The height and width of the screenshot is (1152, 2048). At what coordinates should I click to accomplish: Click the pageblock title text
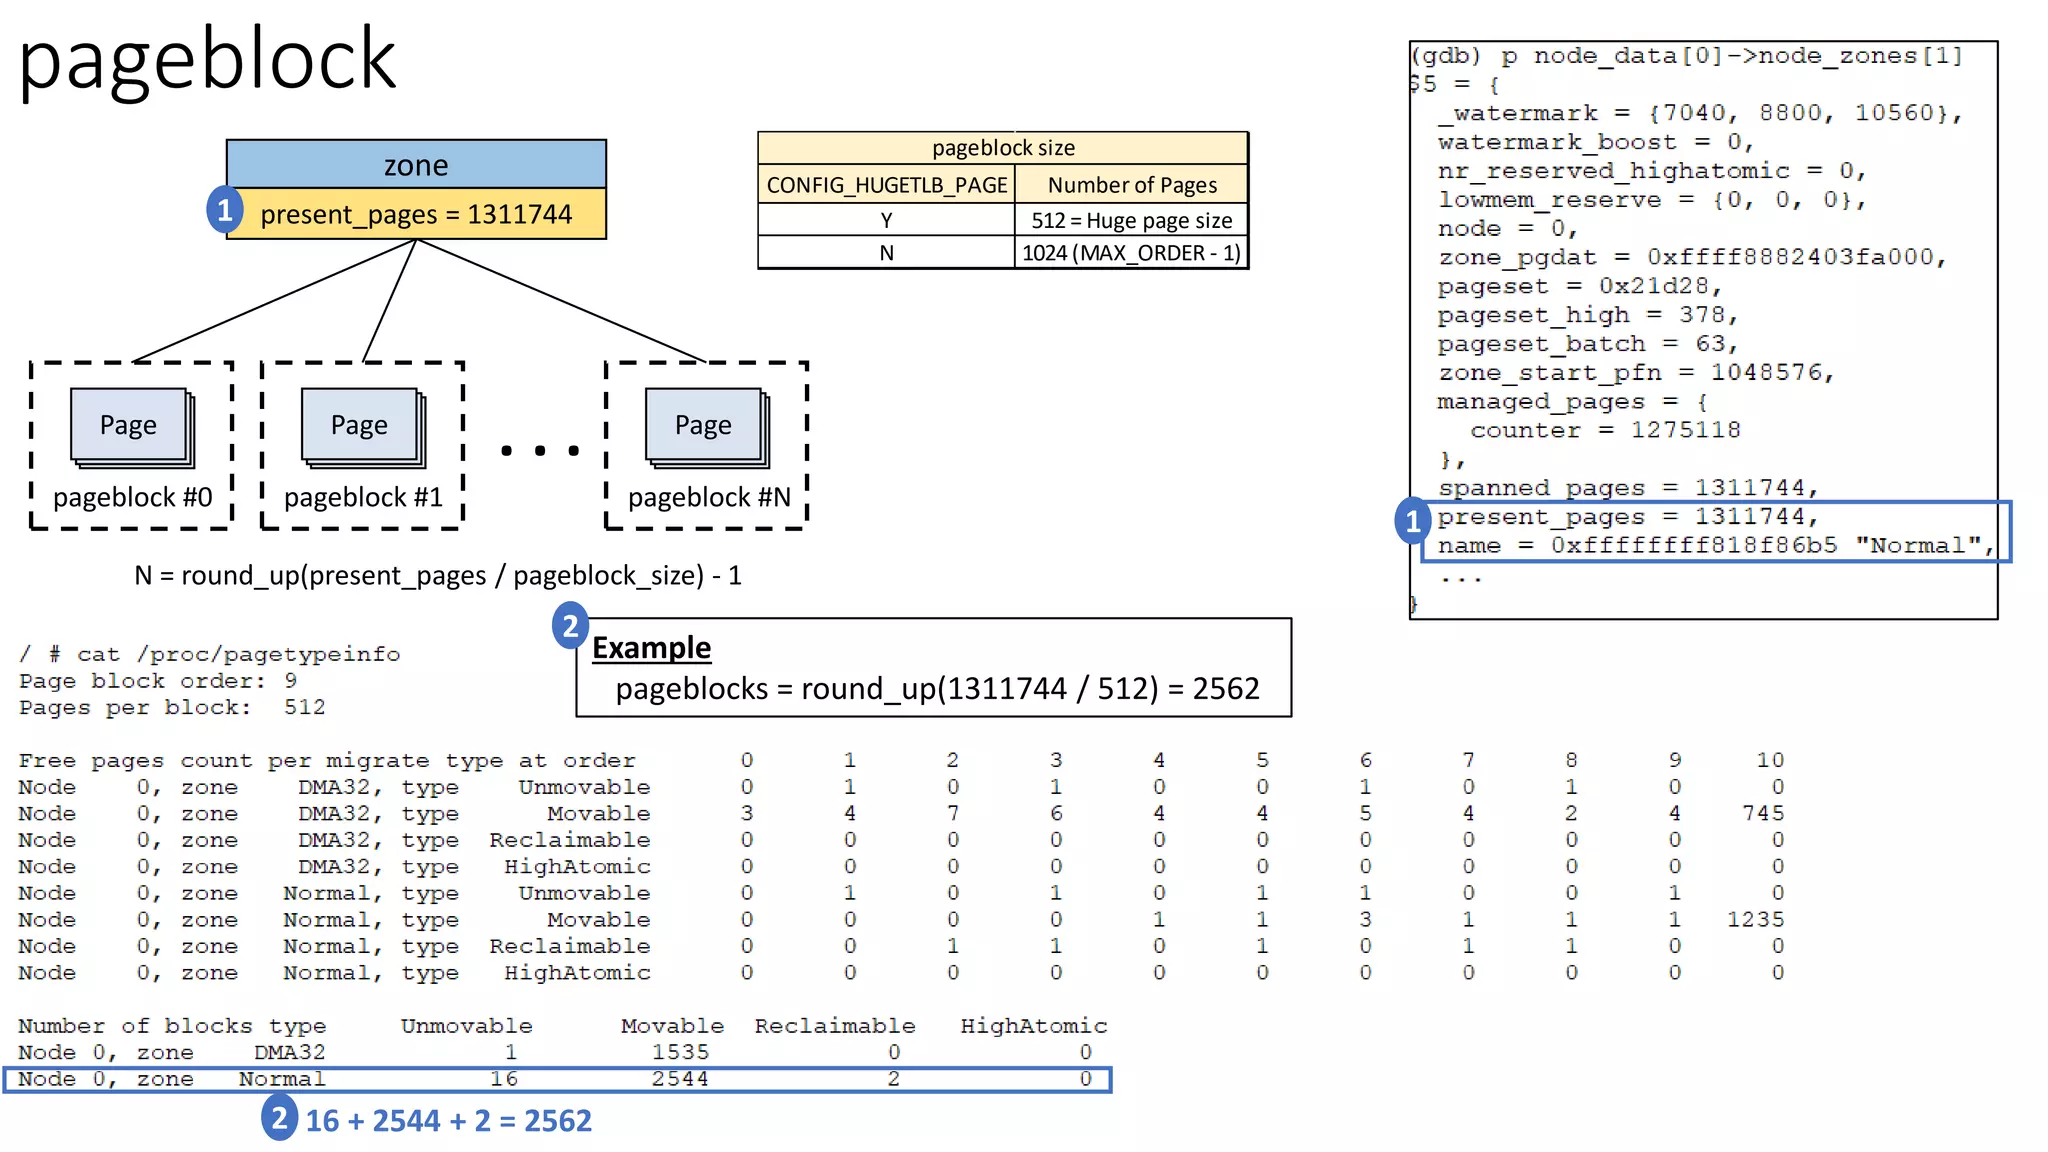point(207,60)
